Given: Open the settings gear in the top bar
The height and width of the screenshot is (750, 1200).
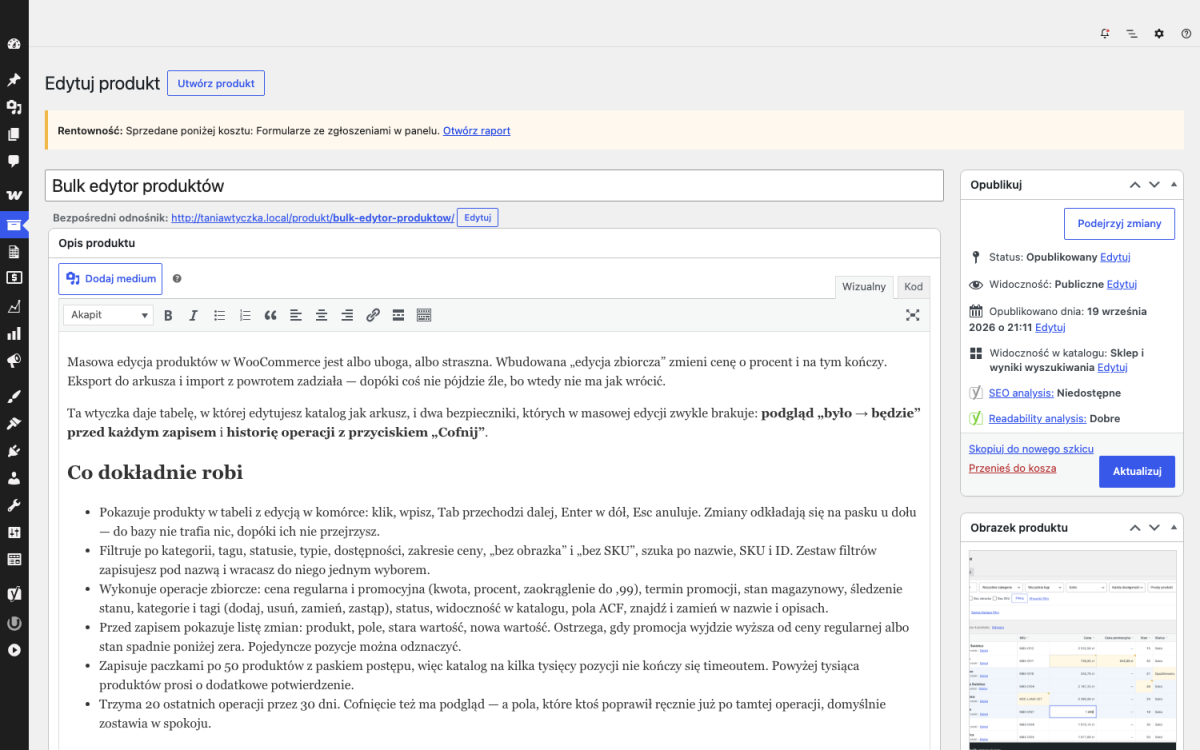Looking at the screenshot, I should coord(1159,33).
